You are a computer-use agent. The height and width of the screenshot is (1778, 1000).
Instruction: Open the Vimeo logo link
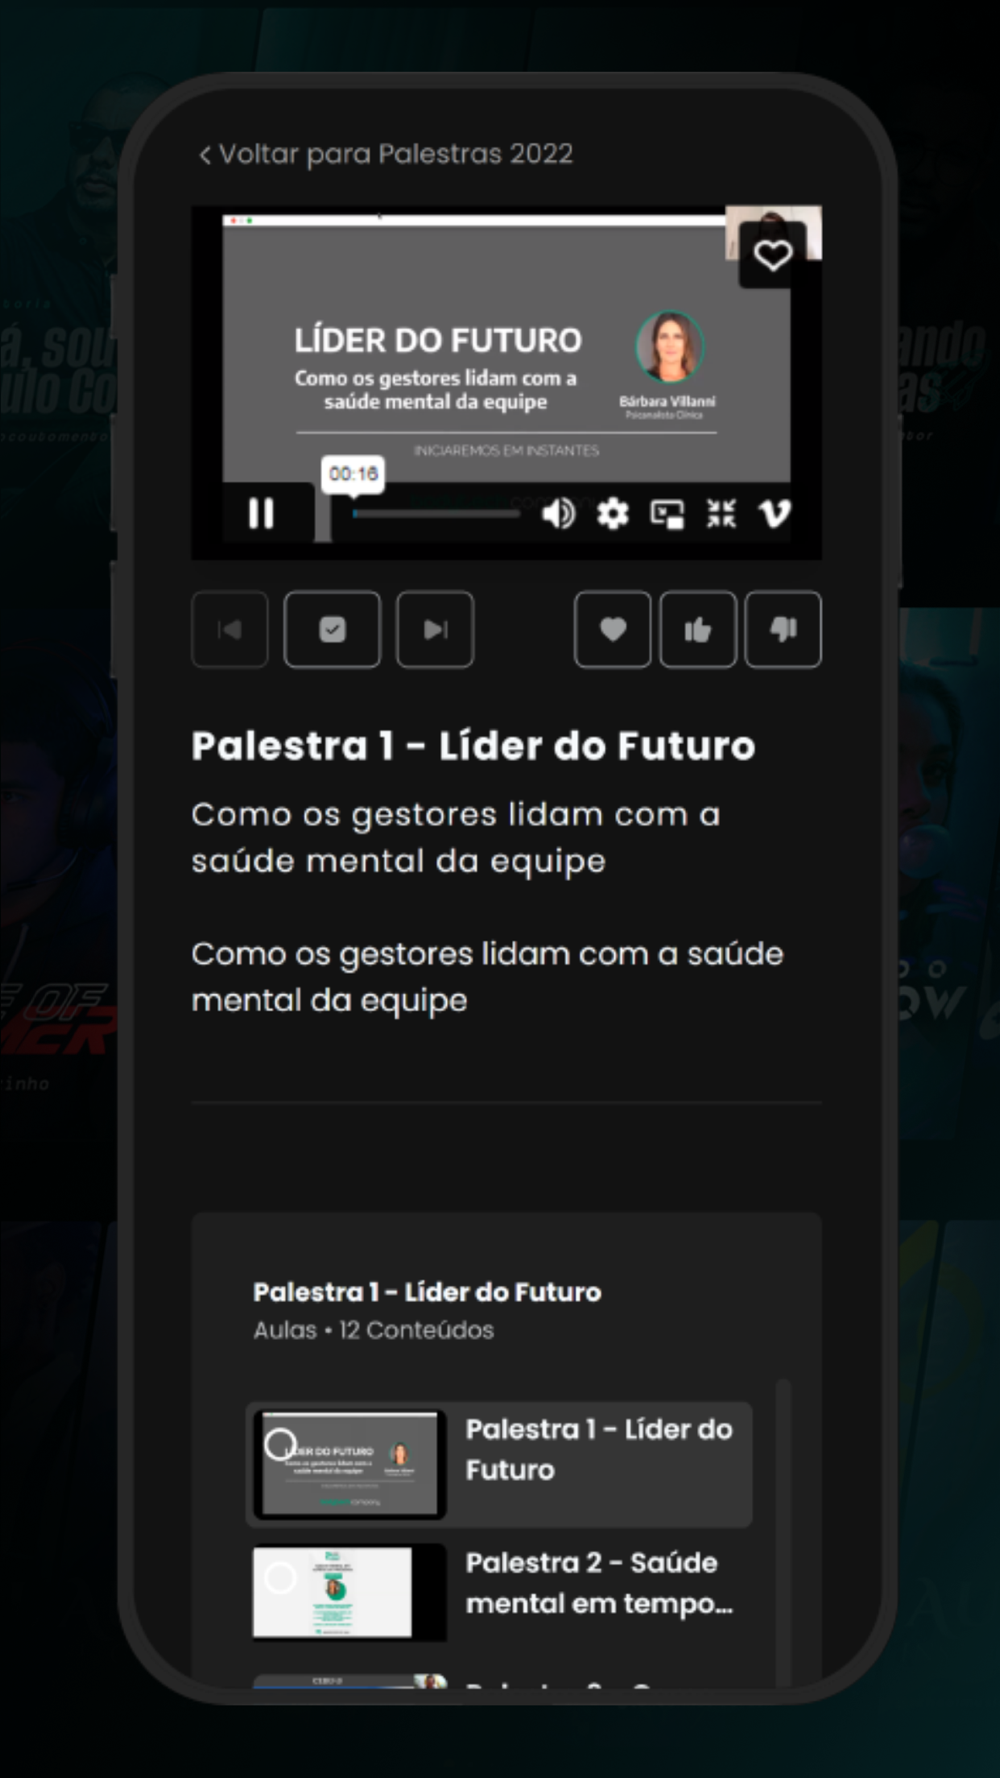pos(775,514)
